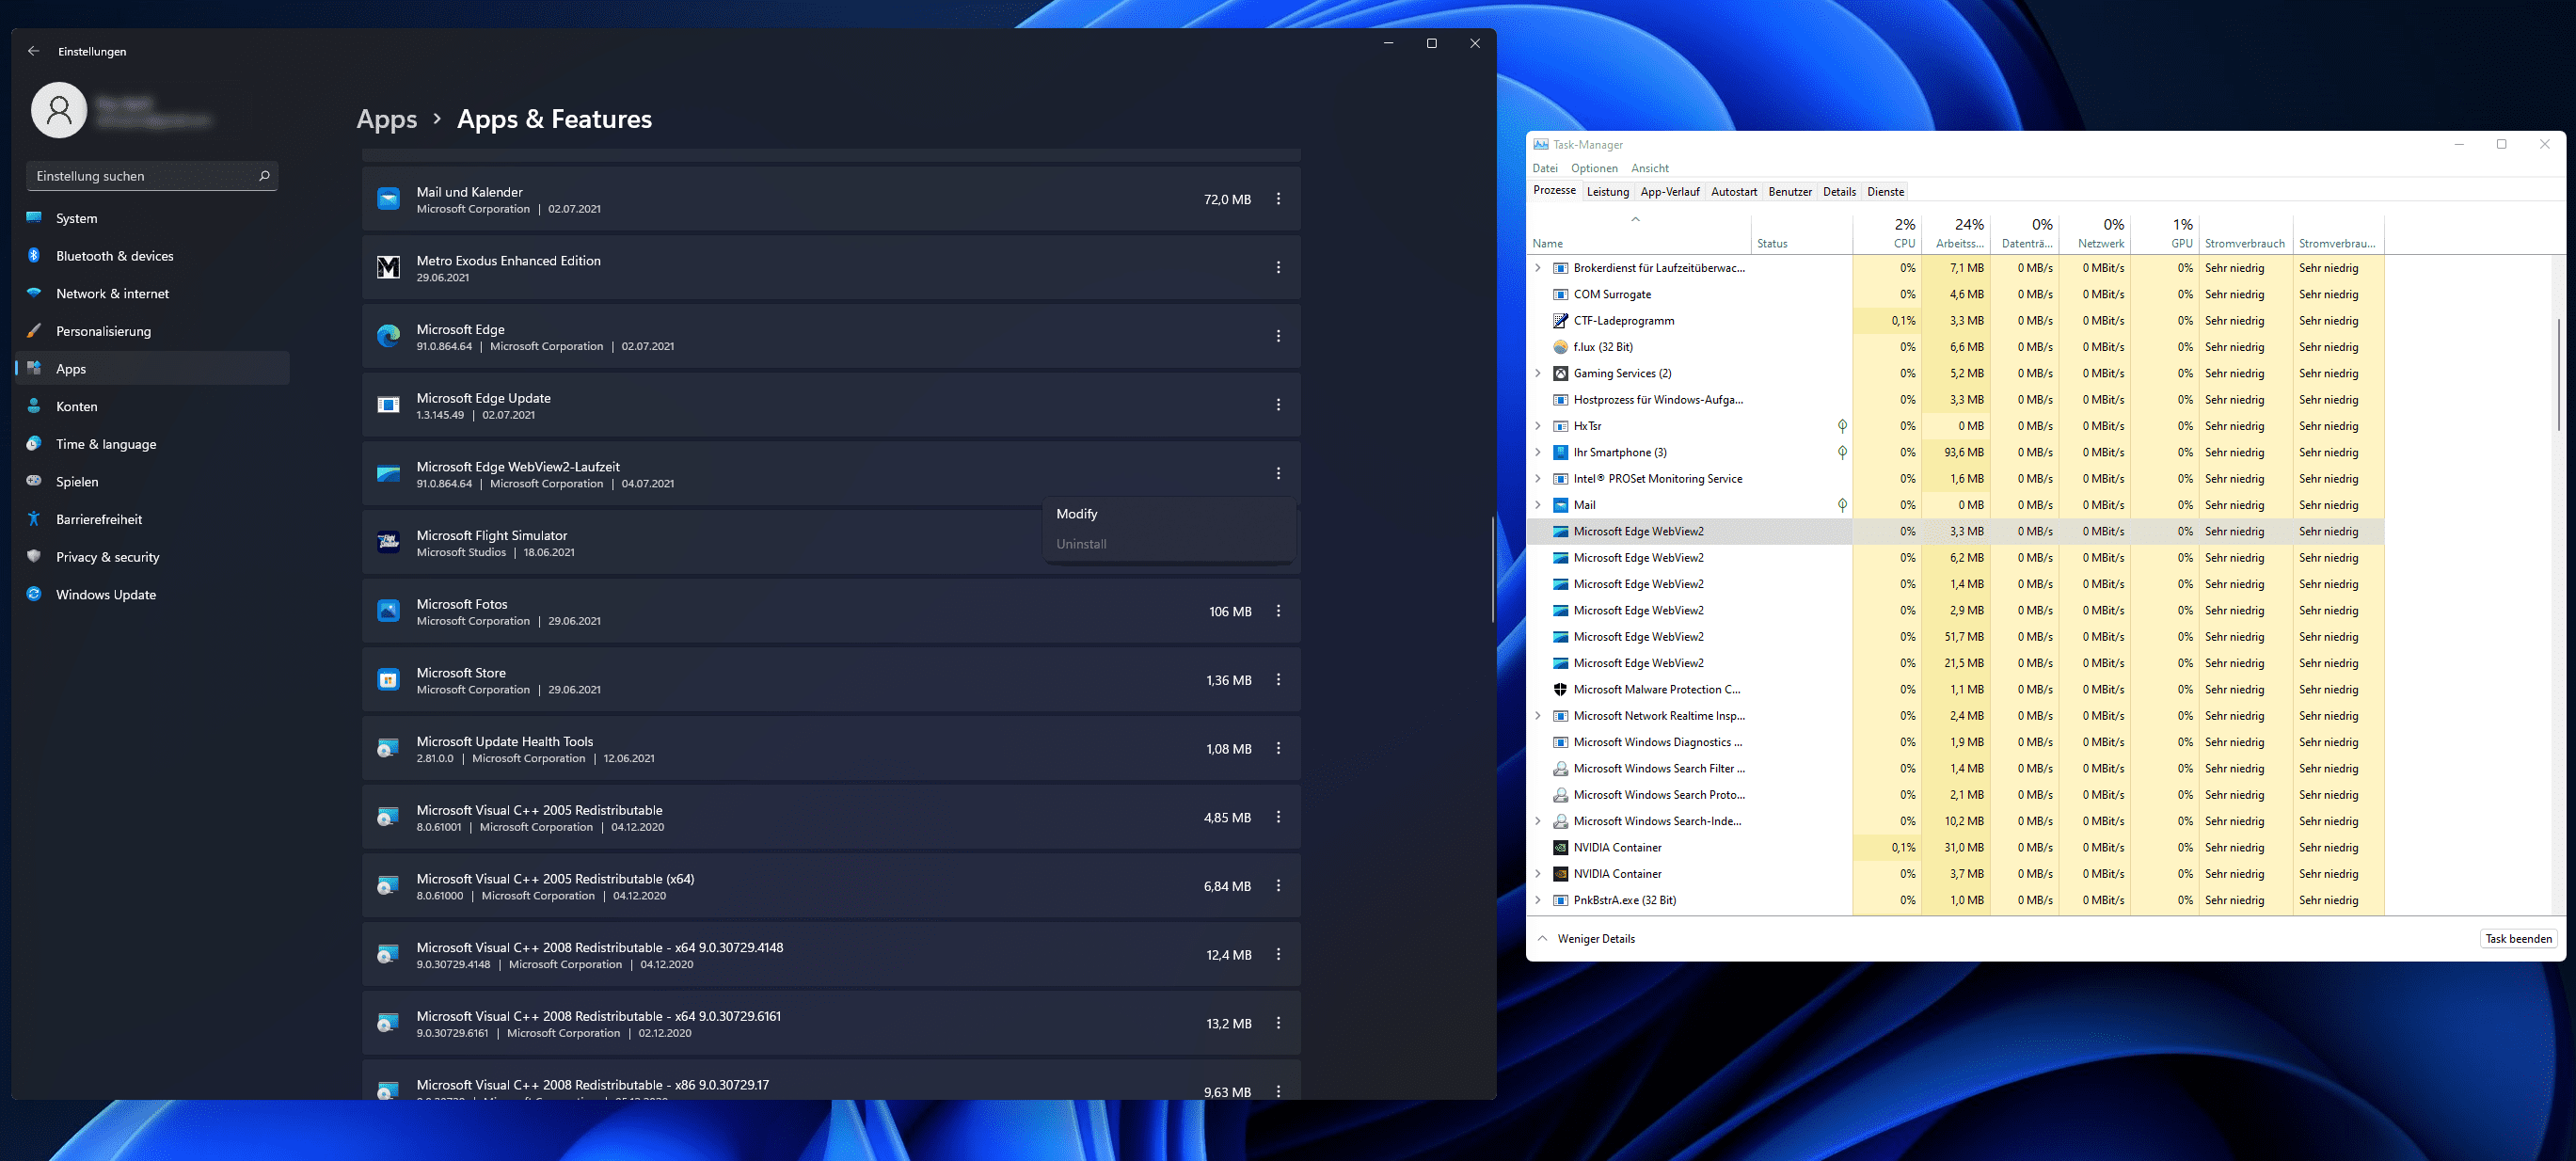
Task: Expand Intel PROSet Monitoring Service row
Action: (1538, 479)
